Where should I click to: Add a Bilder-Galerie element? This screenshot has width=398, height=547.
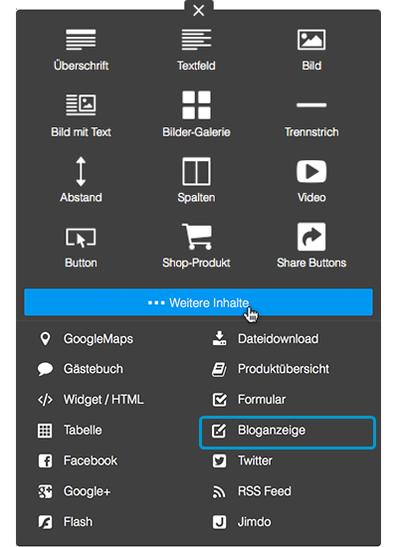coord(196,115)
